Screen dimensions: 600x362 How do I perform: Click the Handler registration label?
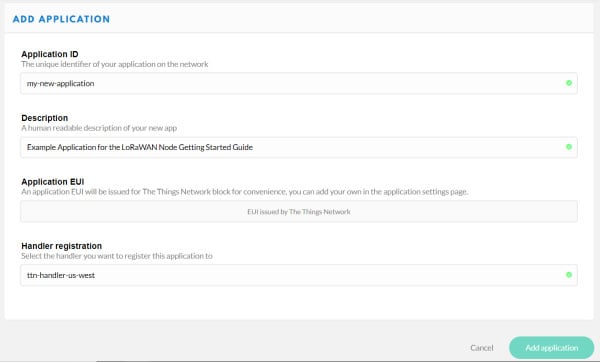[62, 246]
